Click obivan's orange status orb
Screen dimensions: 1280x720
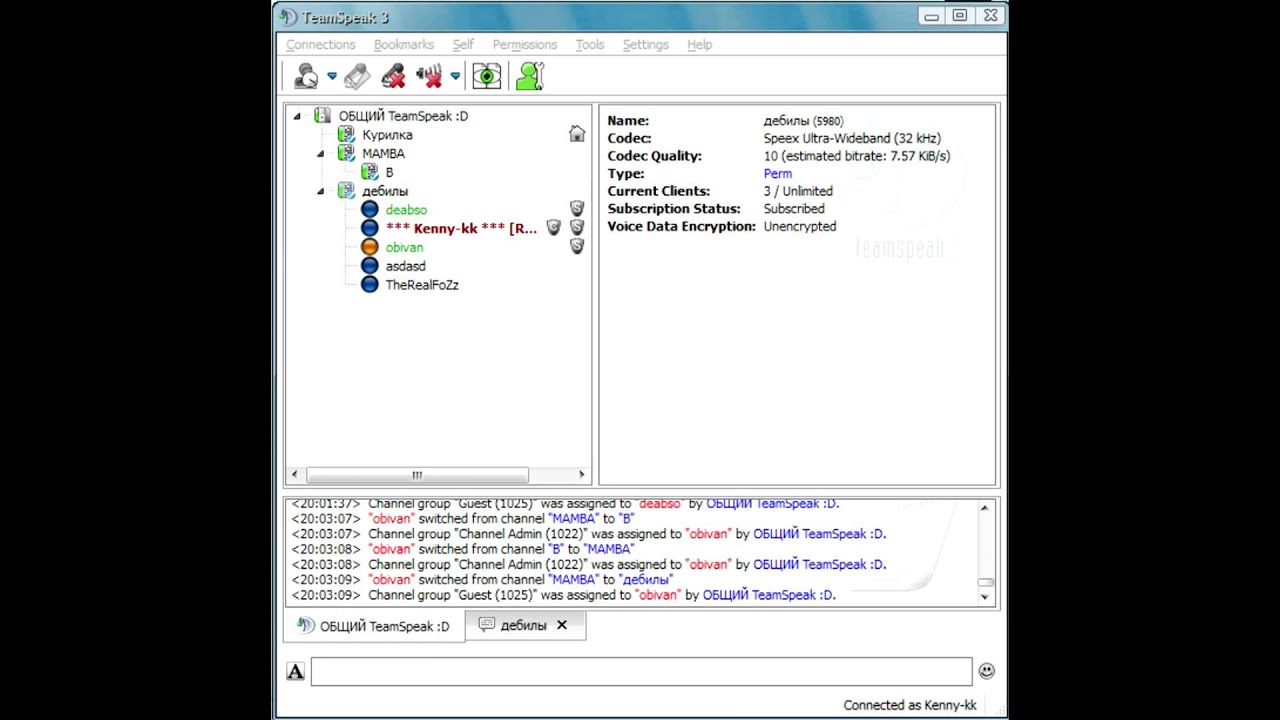coord(370,247)
